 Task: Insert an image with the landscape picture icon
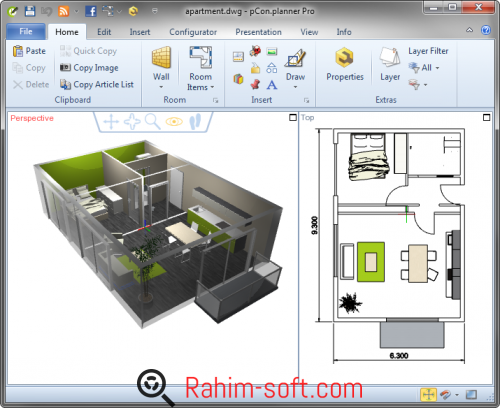272,51
